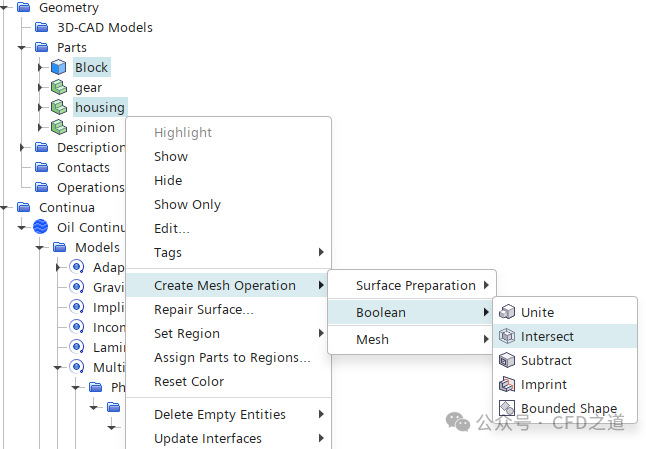The image size is (646, 449).
Task: Select Show Only in context menu
Action: [x=187, y=204]
